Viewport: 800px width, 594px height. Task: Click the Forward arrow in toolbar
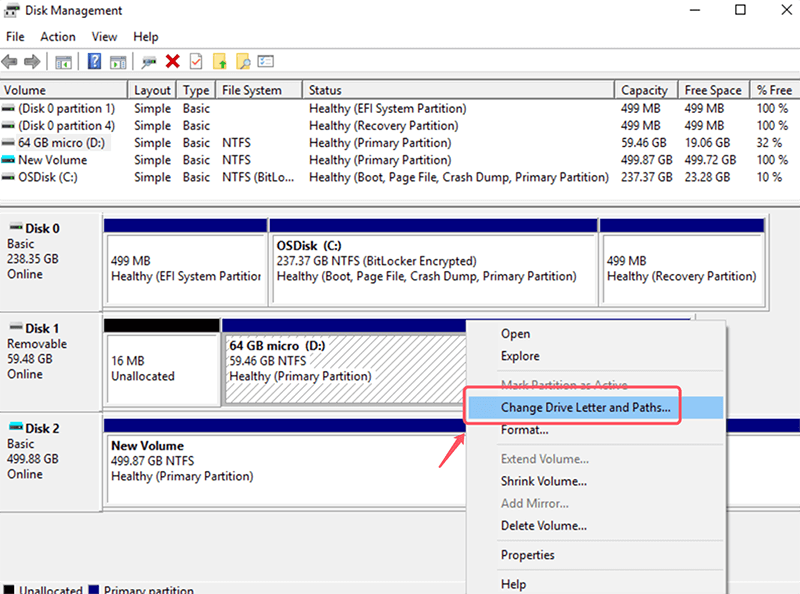[33, 62]
